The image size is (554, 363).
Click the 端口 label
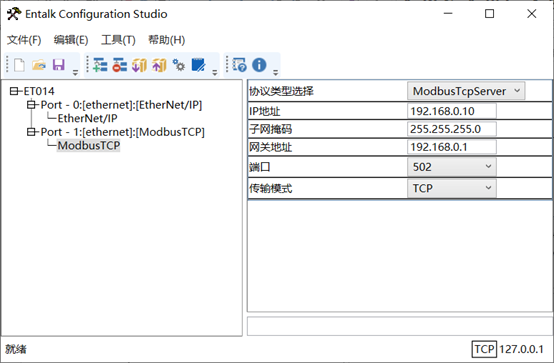(260, 167)
